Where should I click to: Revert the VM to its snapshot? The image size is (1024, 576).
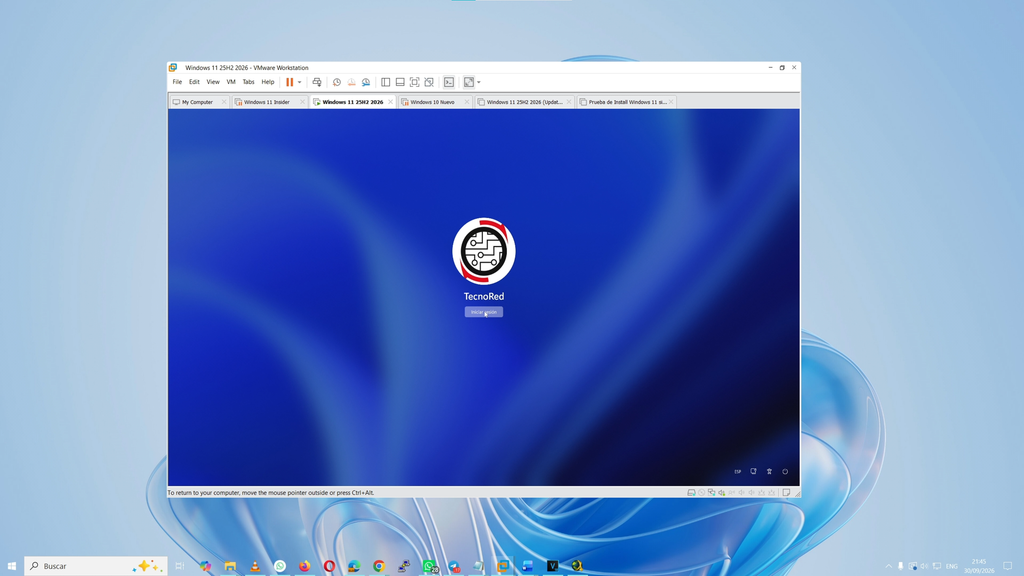[351, 82]
